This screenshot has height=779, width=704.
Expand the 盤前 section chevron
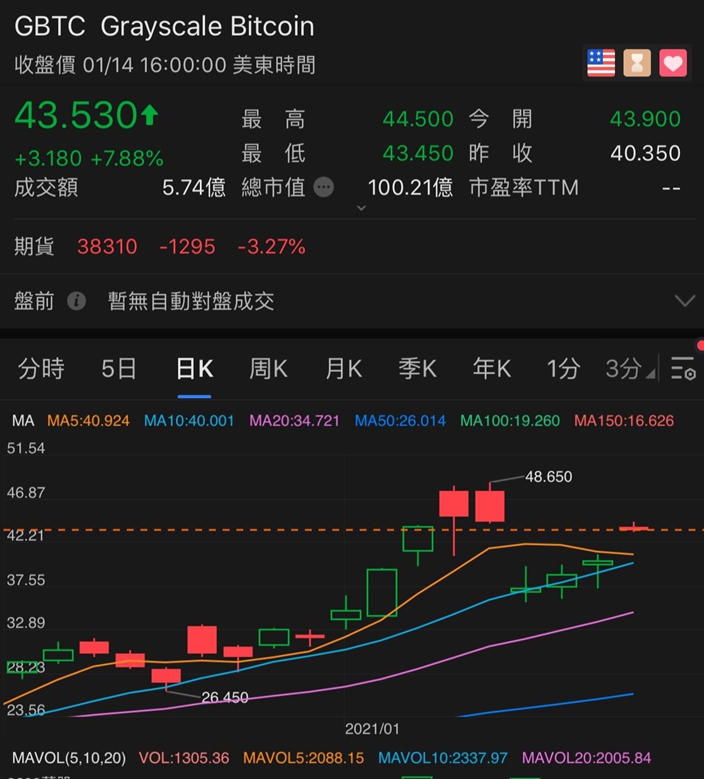tap(685, 301)
